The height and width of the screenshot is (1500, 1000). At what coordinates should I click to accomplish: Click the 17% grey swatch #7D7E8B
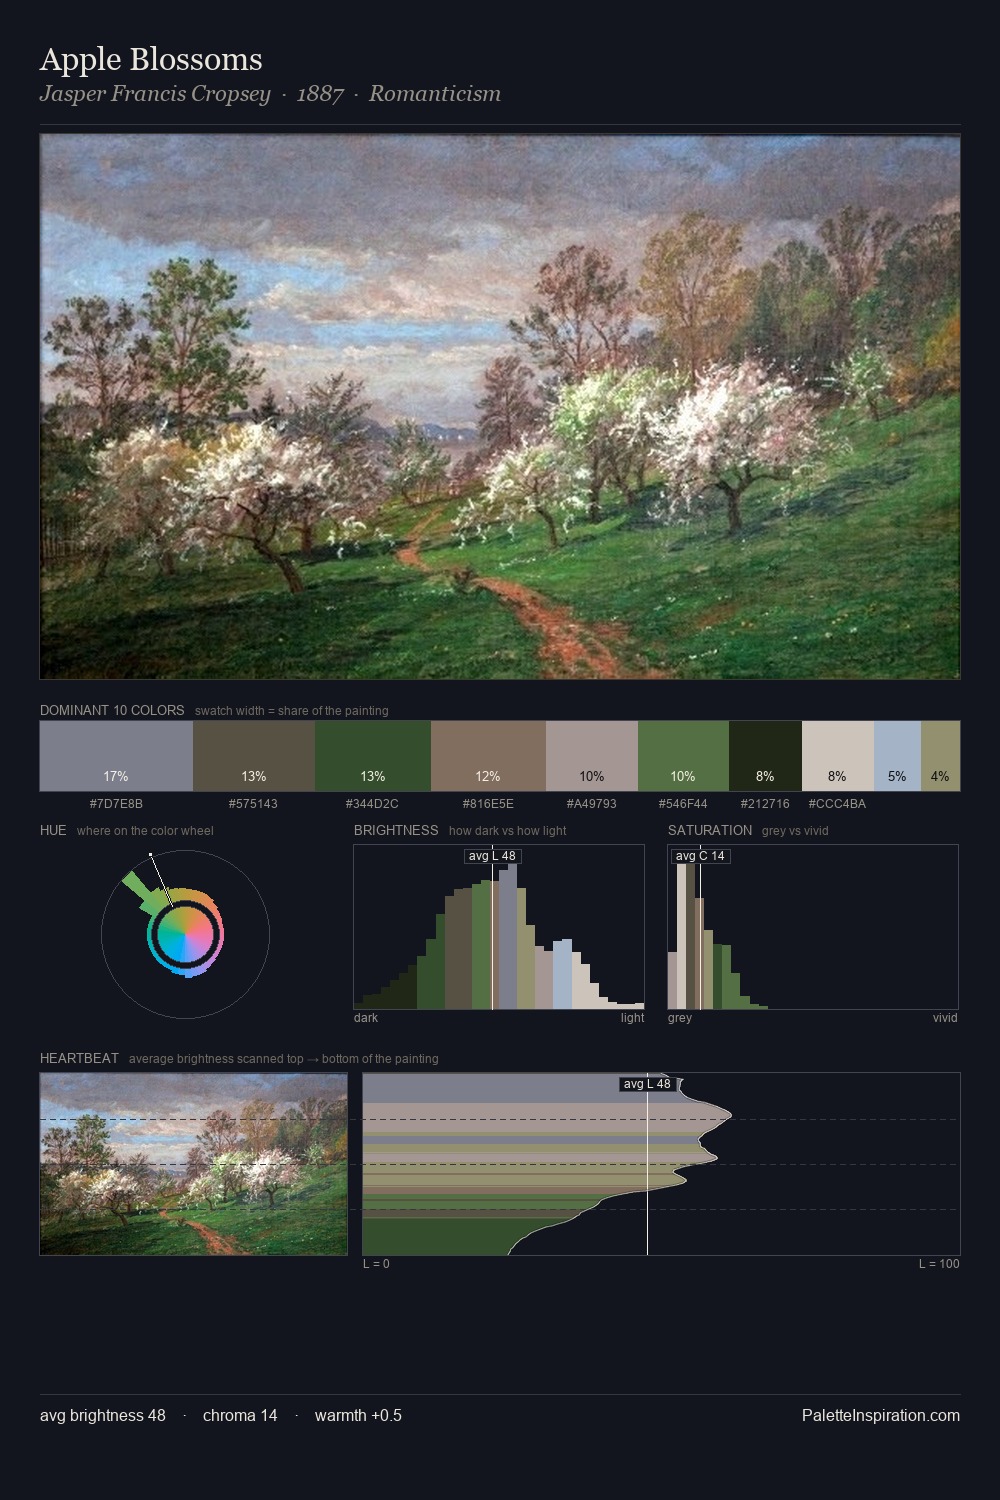pos(116,756)
